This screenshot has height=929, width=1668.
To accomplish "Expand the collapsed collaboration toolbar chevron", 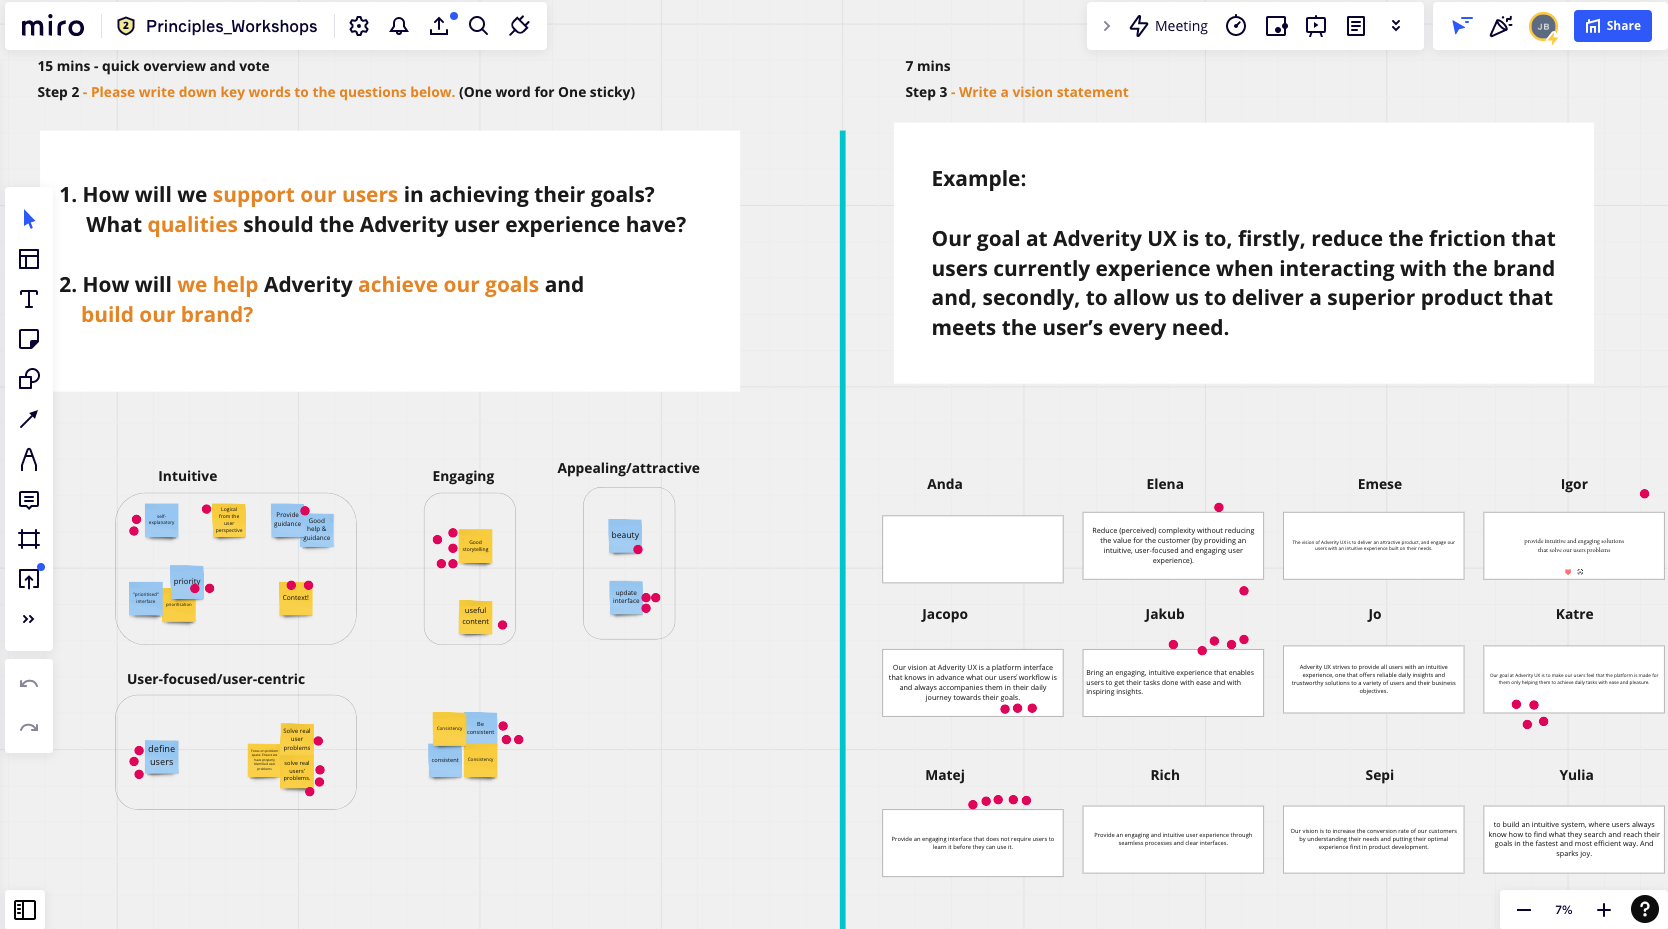I will point(1106,26).
